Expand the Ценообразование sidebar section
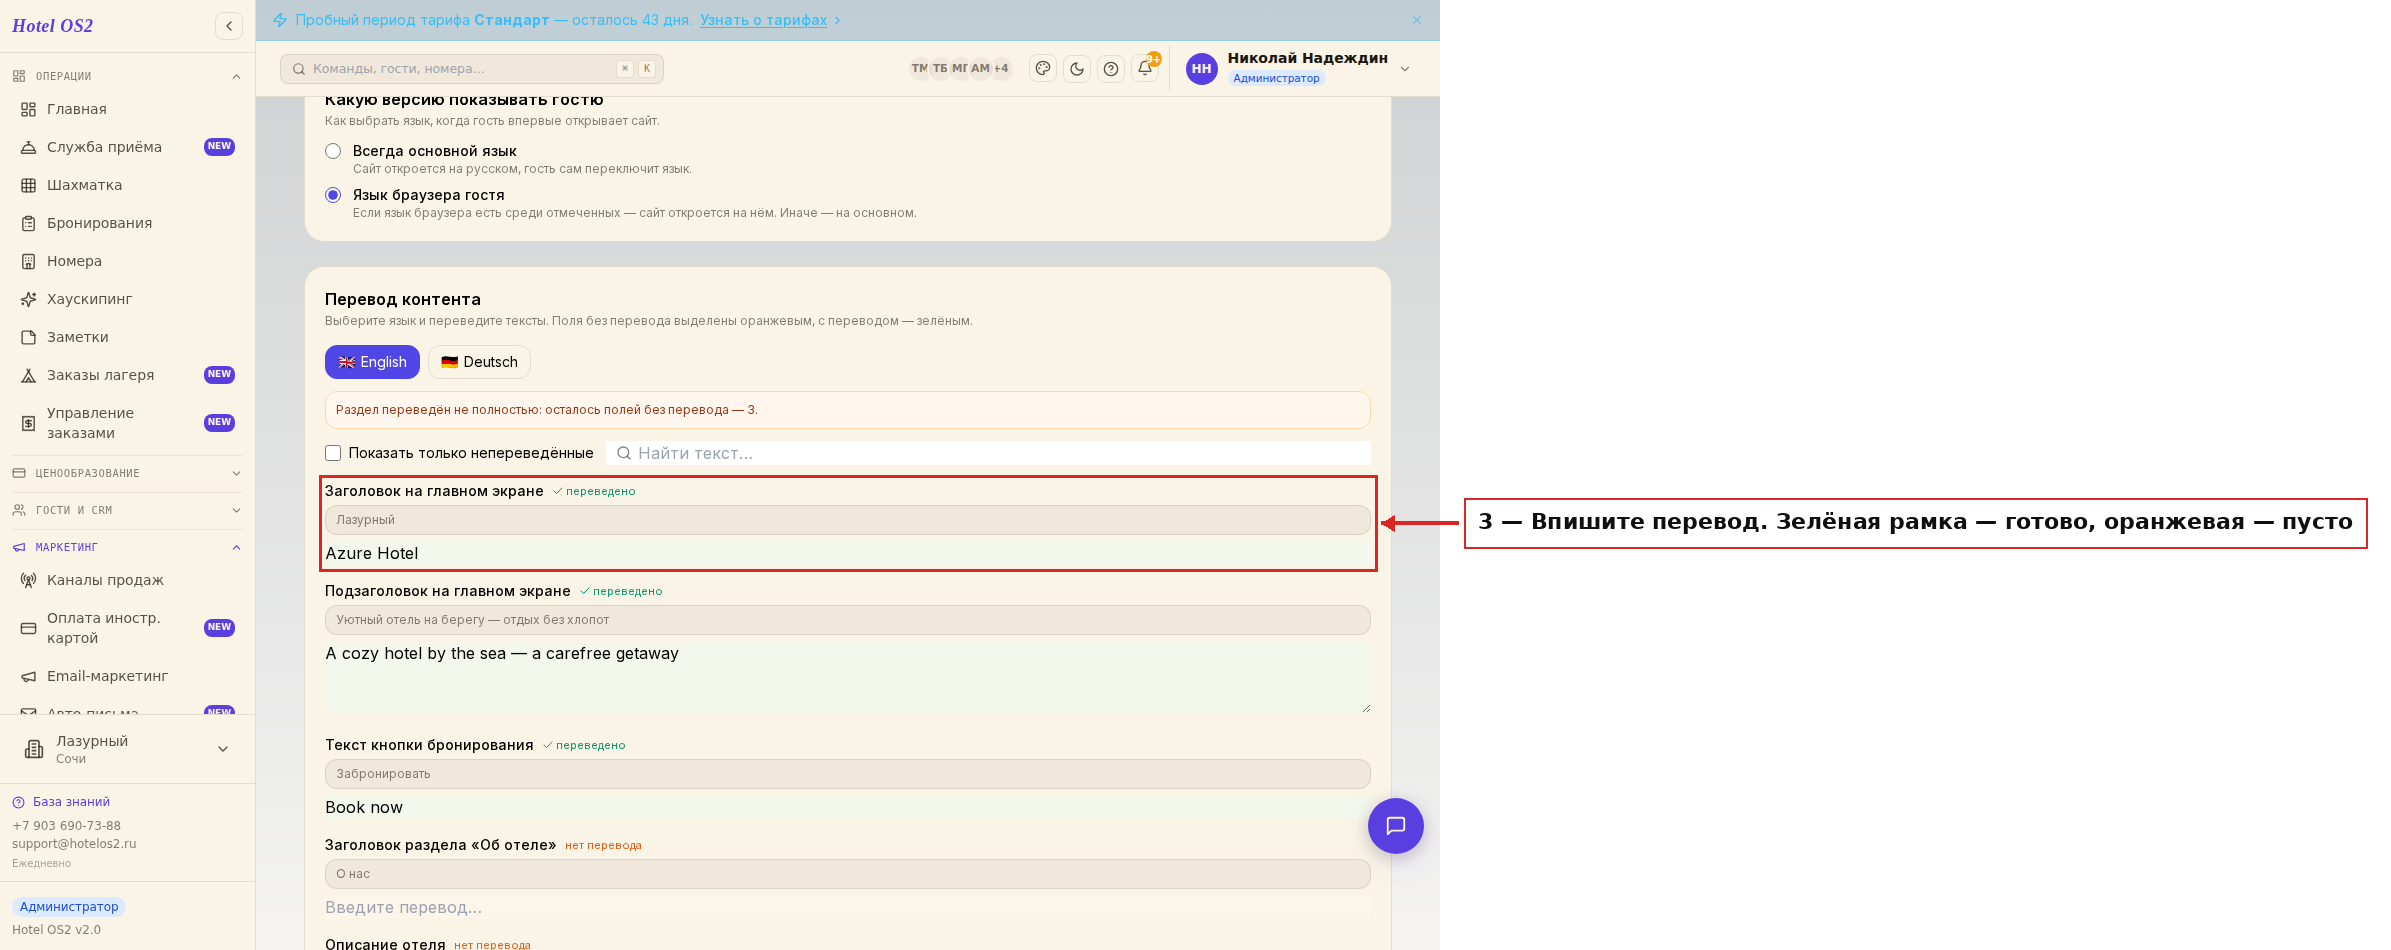Image resolution: width=2391 pixels, height=950 pixels. coord(127,473)
